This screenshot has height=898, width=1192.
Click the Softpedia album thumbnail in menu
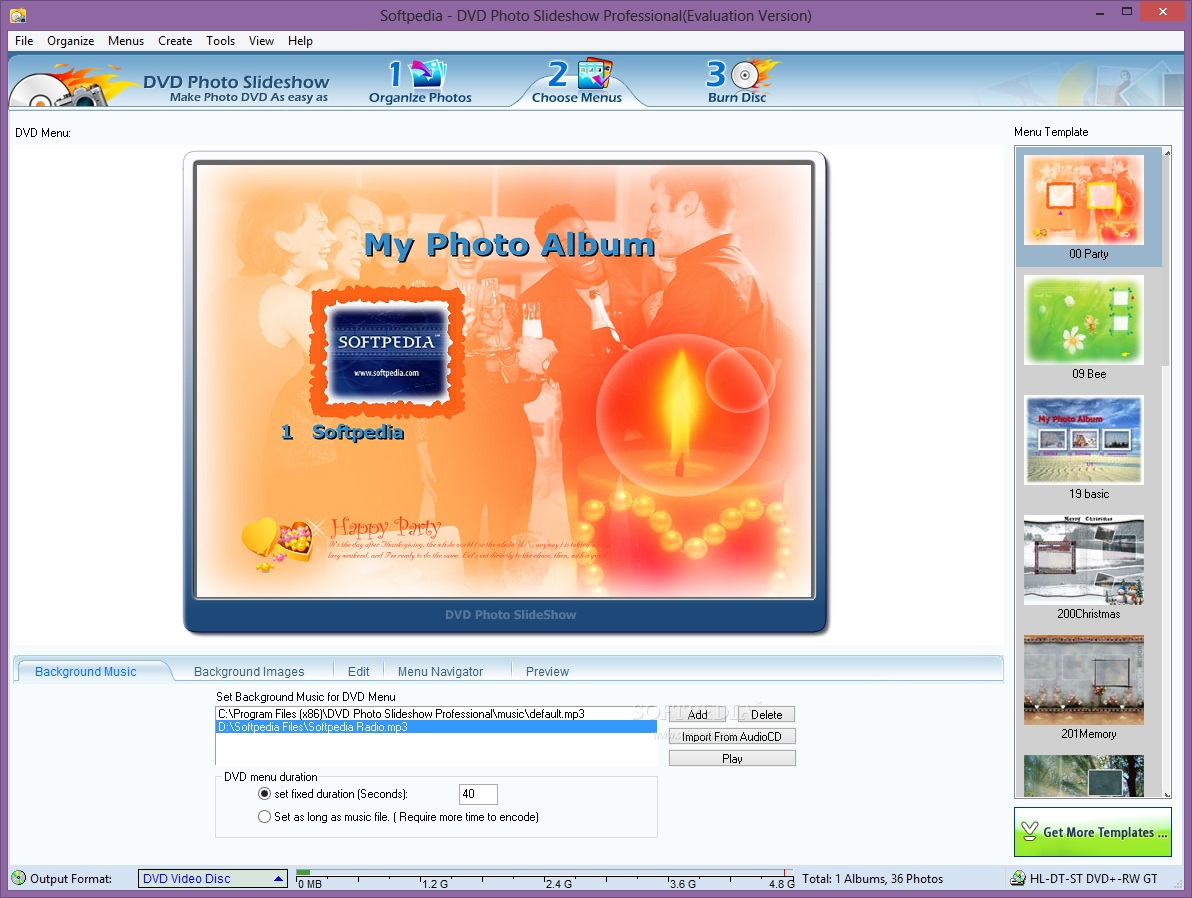[388, 352]
